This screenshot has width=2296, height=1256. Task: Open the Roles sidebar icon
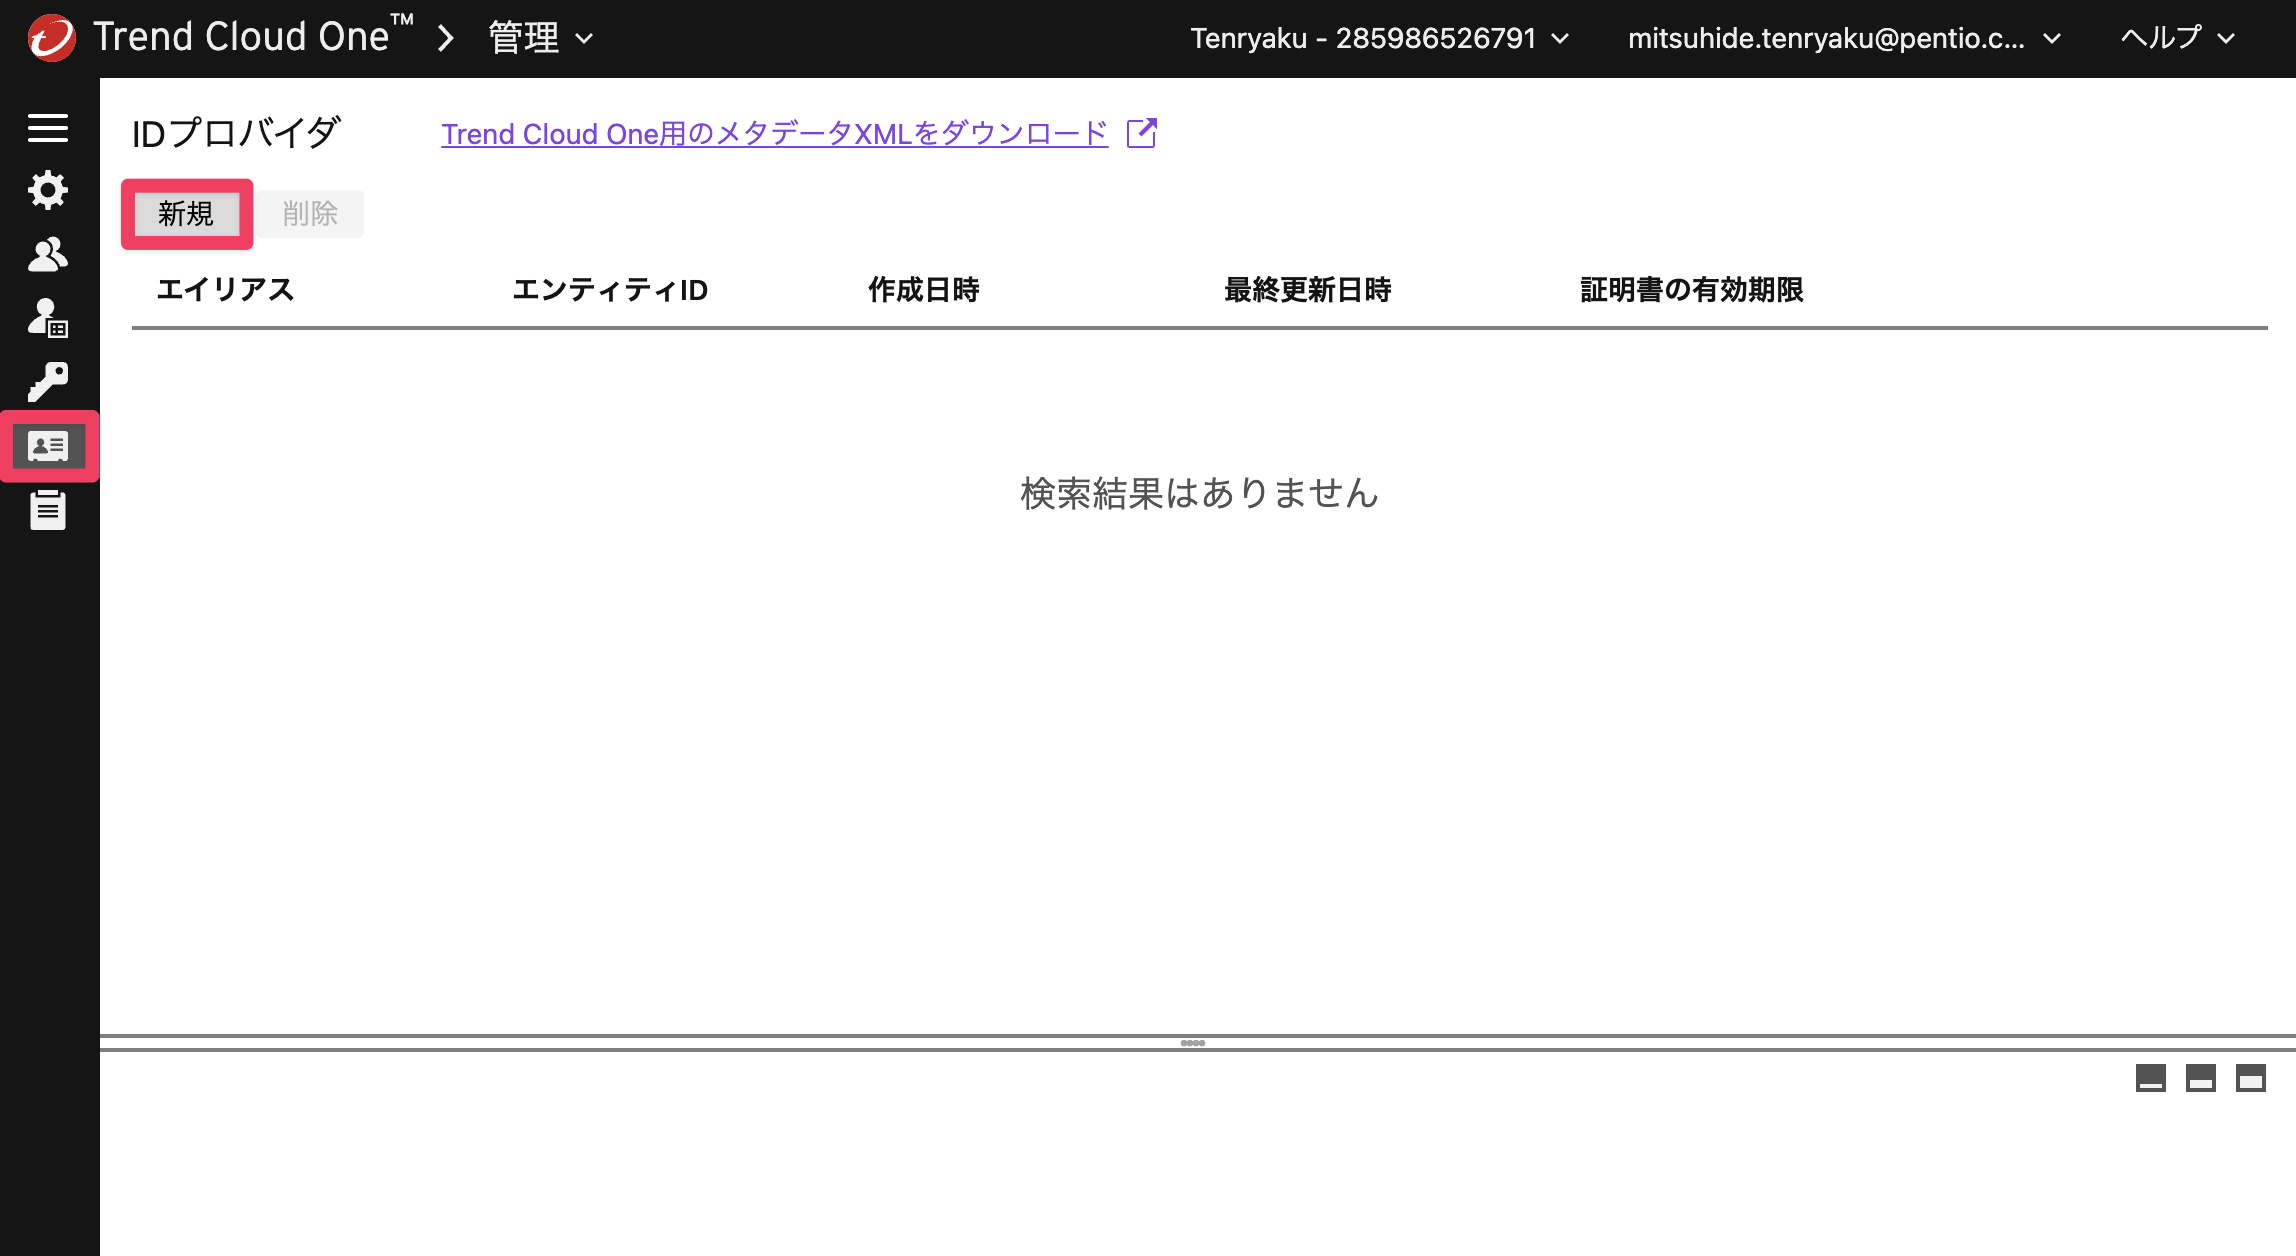pos(48,318)
